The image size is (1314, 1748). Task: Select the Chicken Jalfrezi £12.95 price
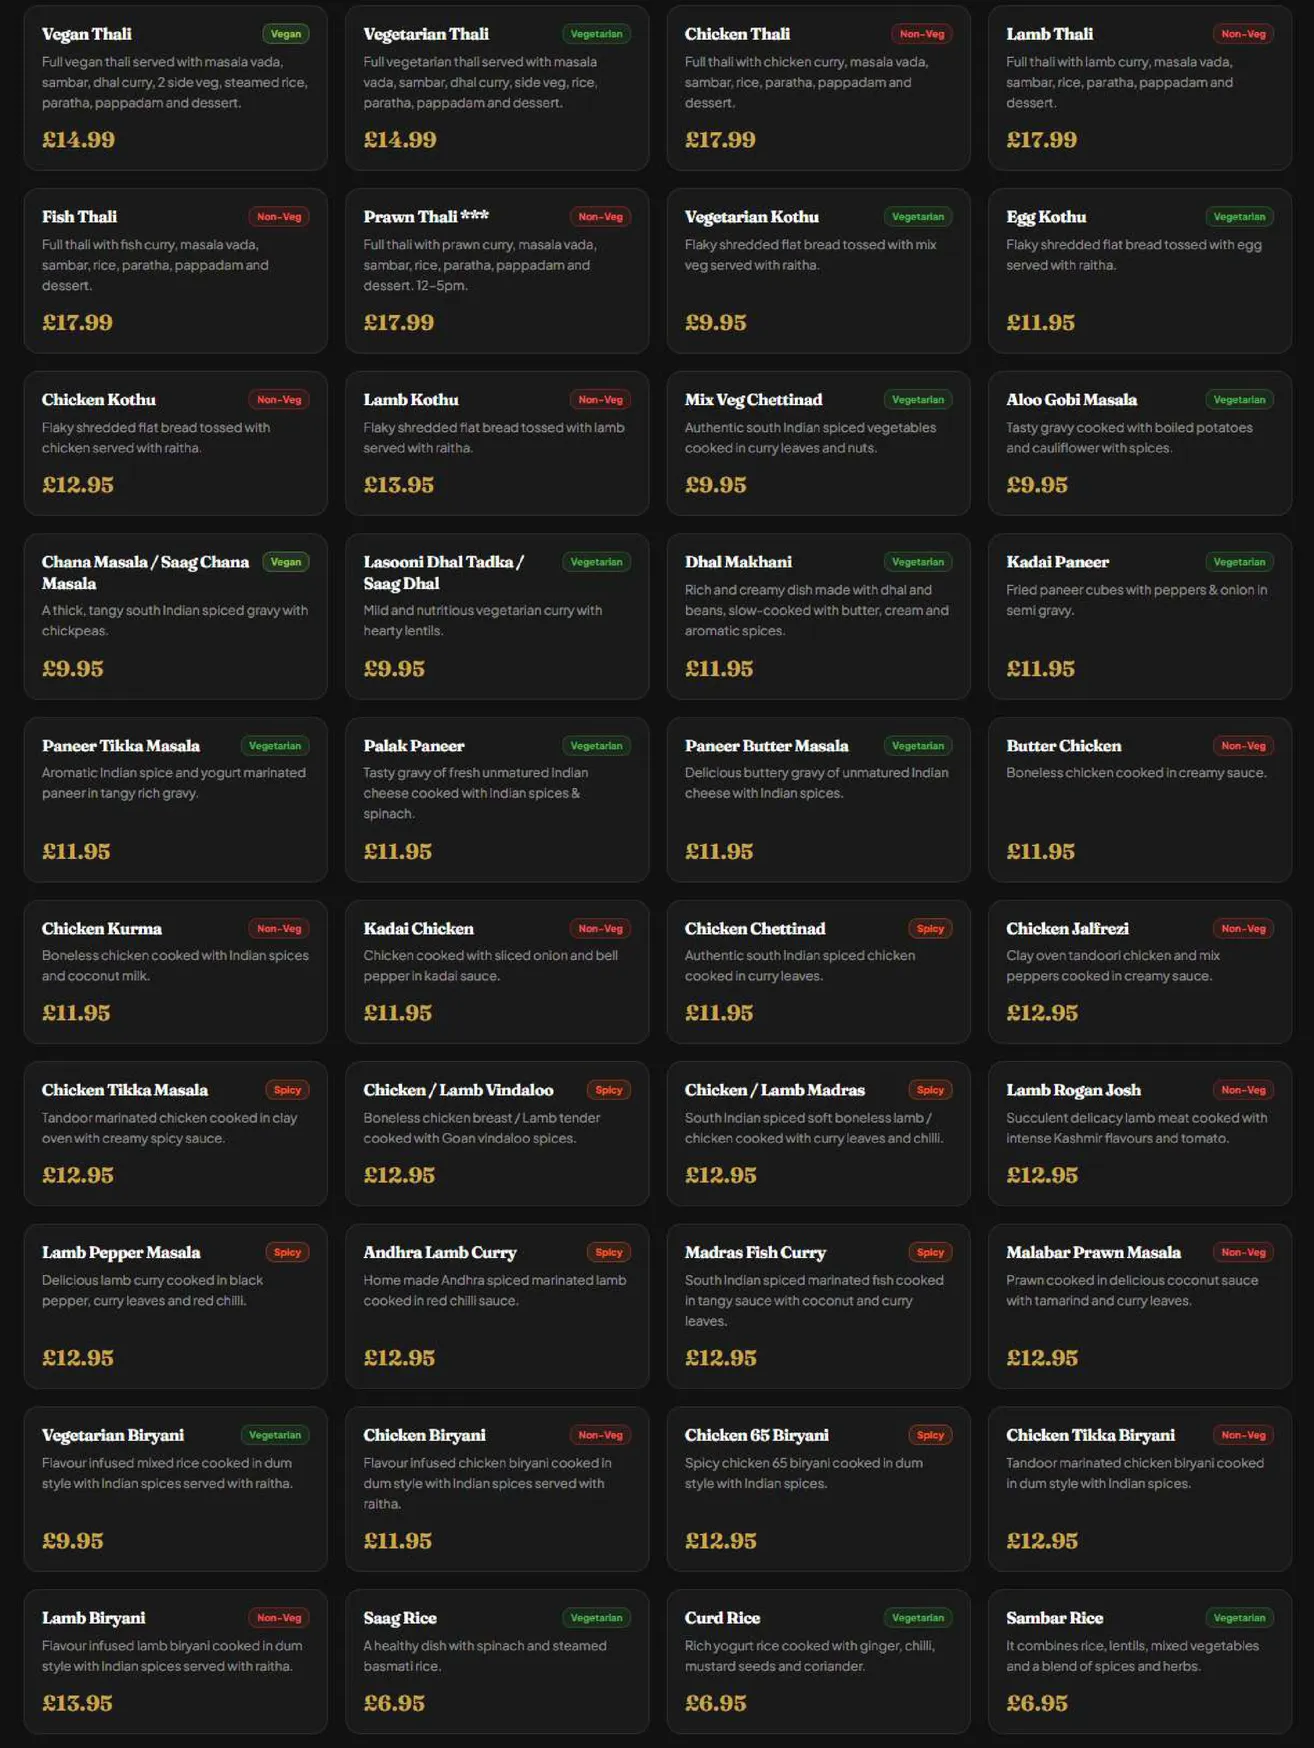click(1042, 1013)
